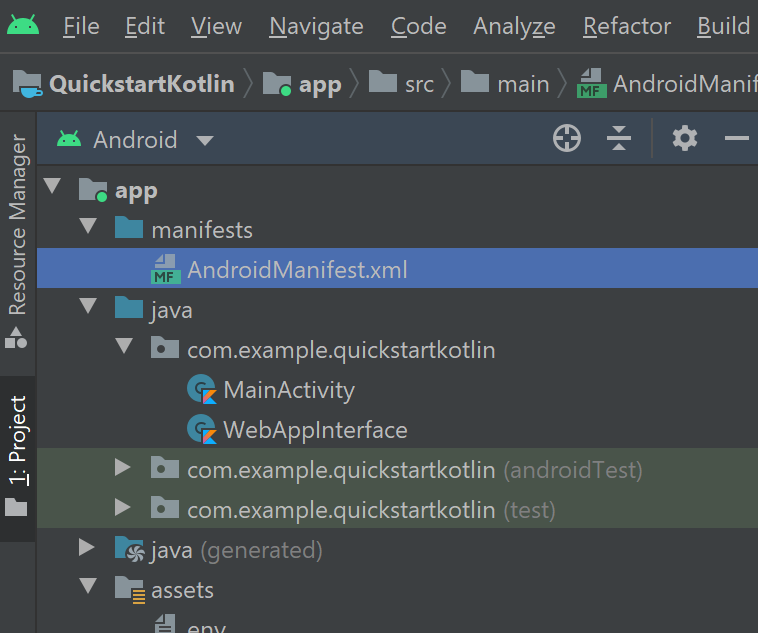Open the Android project view dropdown
The width and height of the screenshot is (758, 633).
click(x=135, y=140)
